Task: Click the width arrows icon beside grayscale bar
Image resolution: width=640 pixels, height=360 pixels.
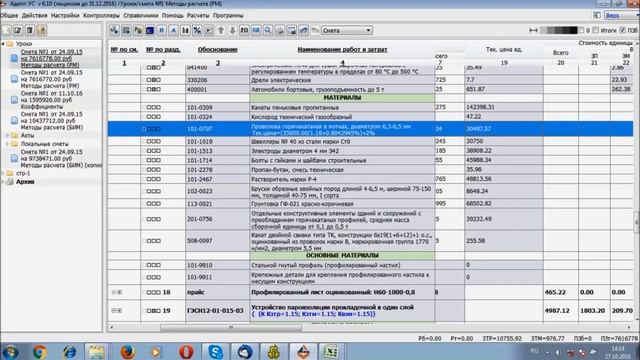Action: (x=533, y=30)
